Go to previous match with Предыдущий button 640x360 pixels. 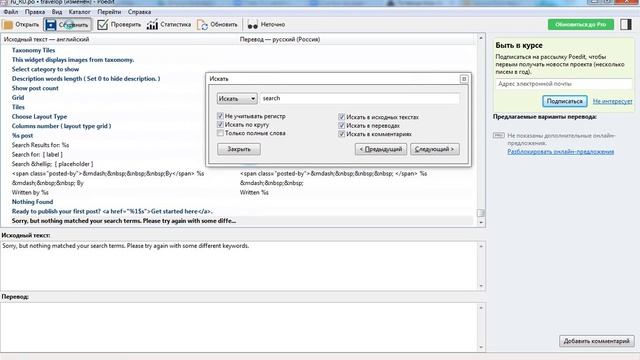pyautogui.click(x=381, y=149)
